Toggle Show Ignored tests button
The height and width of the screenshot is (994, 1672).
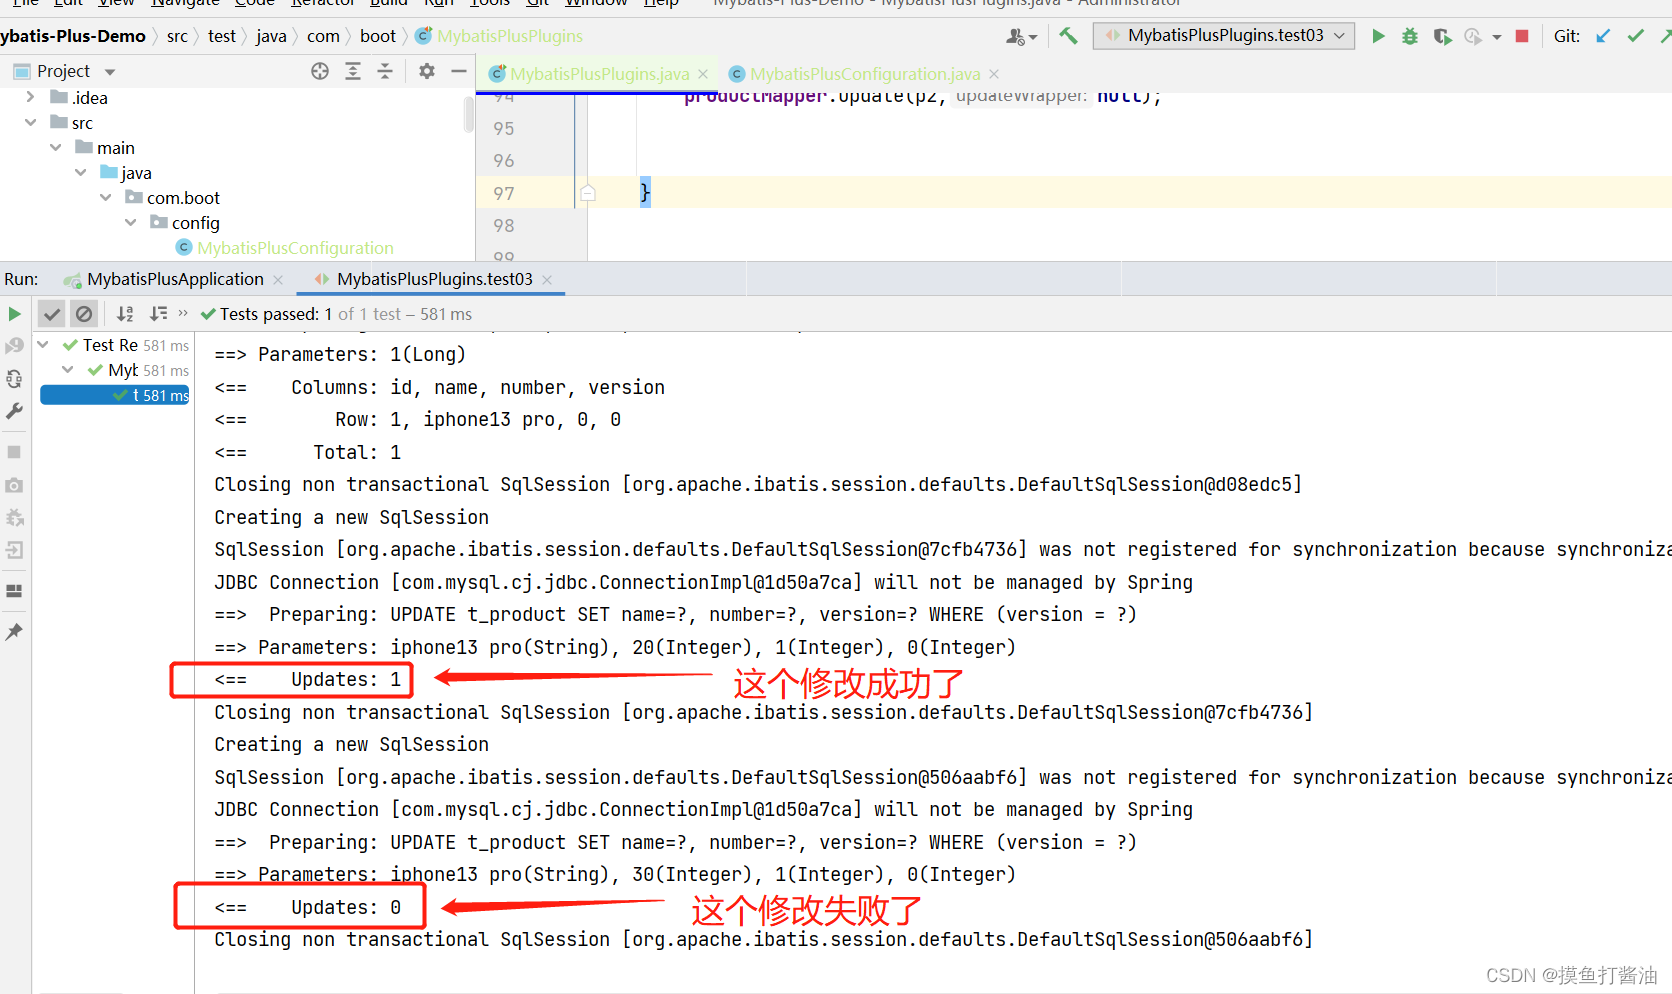tap(84, 314)
